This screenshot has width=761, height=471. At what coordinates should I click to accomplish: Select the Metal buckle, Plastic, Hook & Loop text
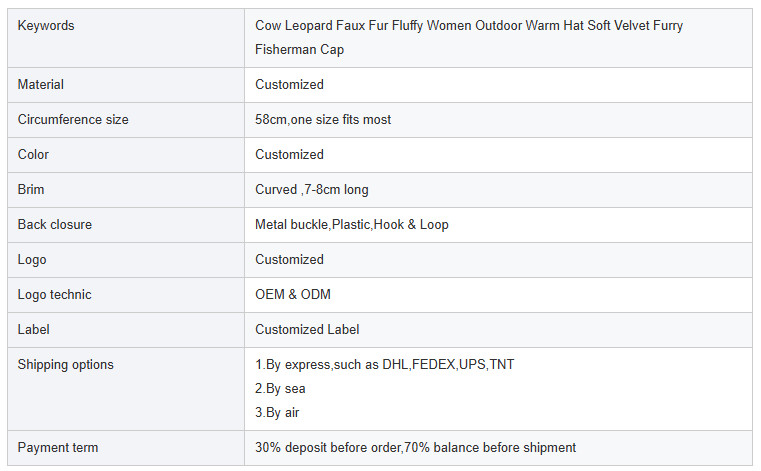point(352,225)
